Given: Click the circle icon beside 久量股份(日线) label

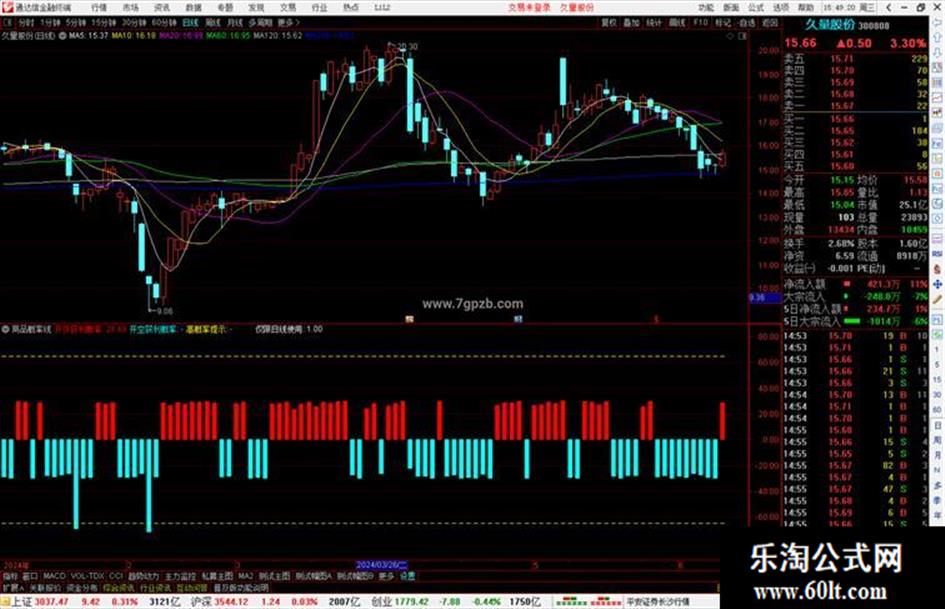Looking at the screenshot, I should pyautogui.click(x=62, y=36).
